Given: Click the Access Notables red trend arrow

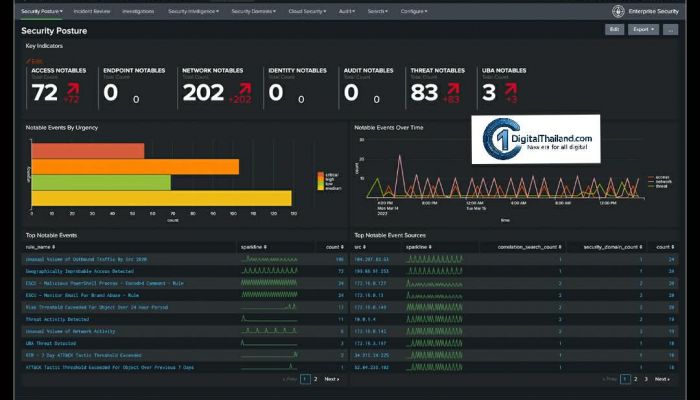Looking at the screenshot, I should tap(73, 89).
